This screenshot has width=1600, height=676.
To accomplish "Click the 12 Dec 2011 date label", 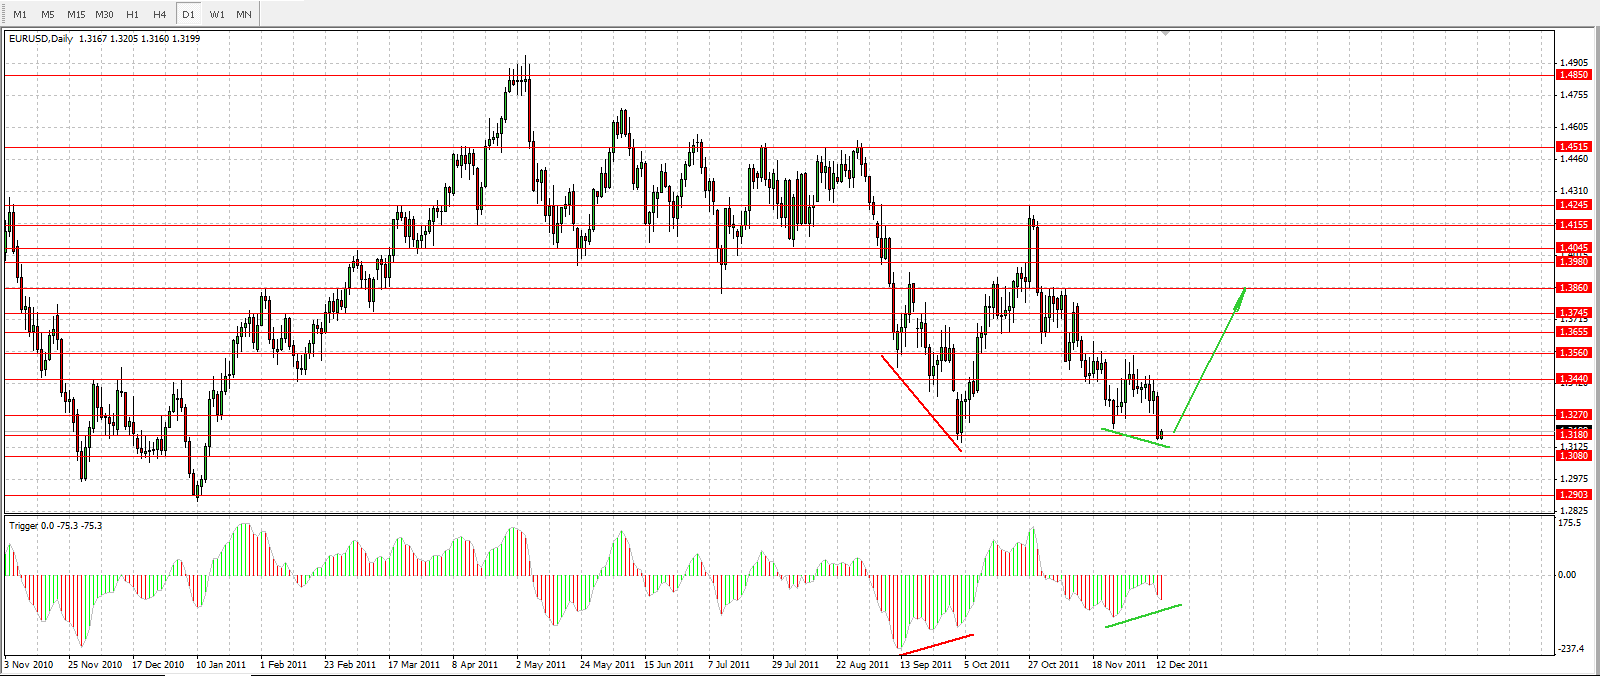I will (1182, 665).
